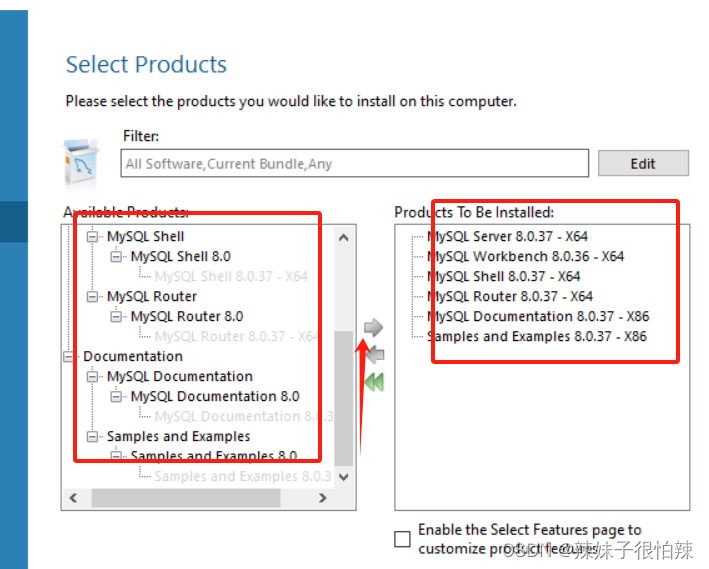Click the add product right arrow
Viewport: 709px width, 569px height.
373,327
